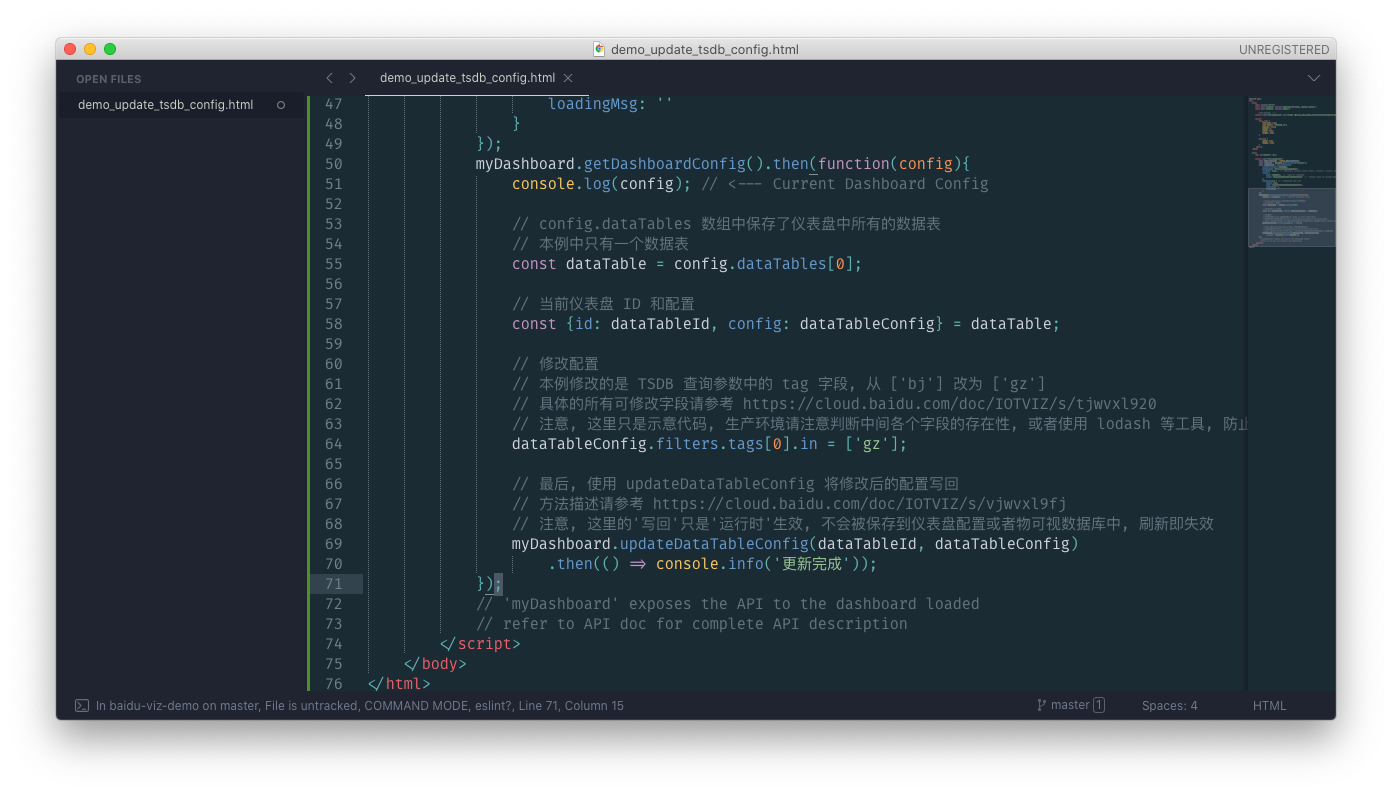Click the status bar git status message
1392x794 pixels.
(359, 706)
